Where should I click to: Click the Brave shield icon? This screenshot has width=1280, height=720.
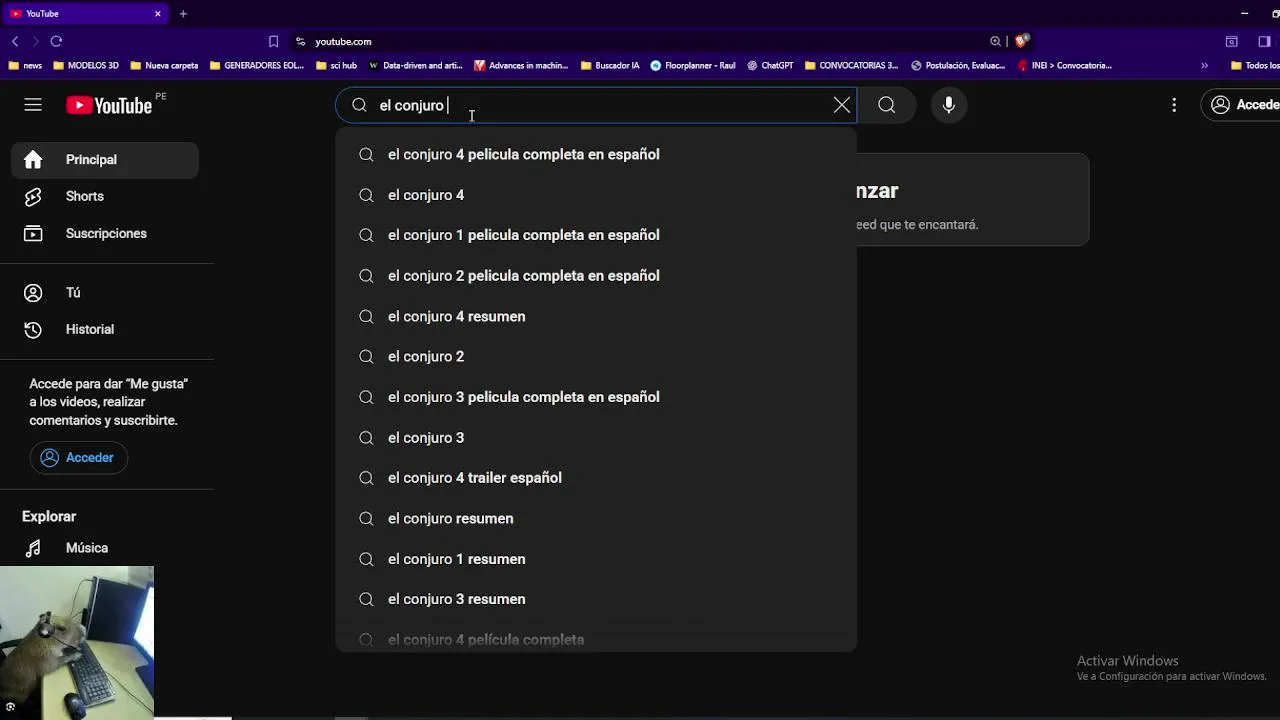pyautogui.click(x=1021, y=41)
